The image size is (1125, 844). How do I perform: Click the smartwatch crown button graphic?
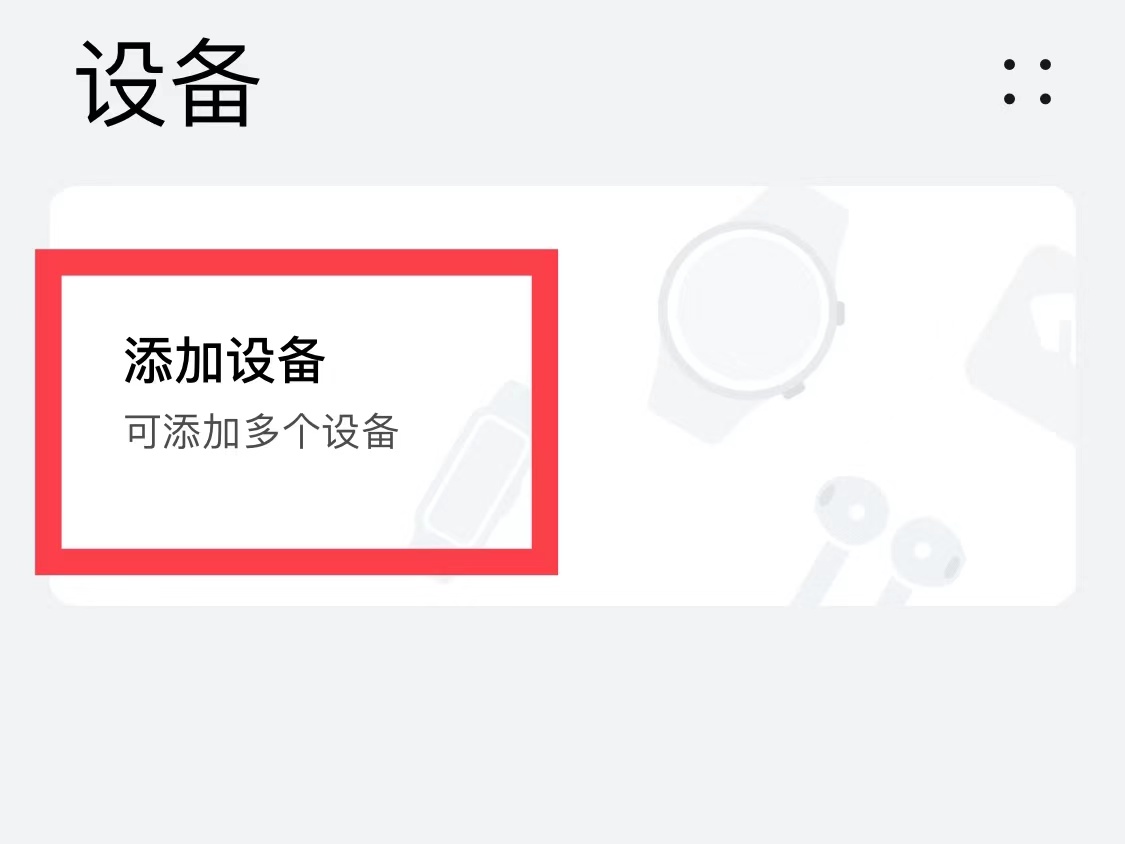click(x=840, y=313)
